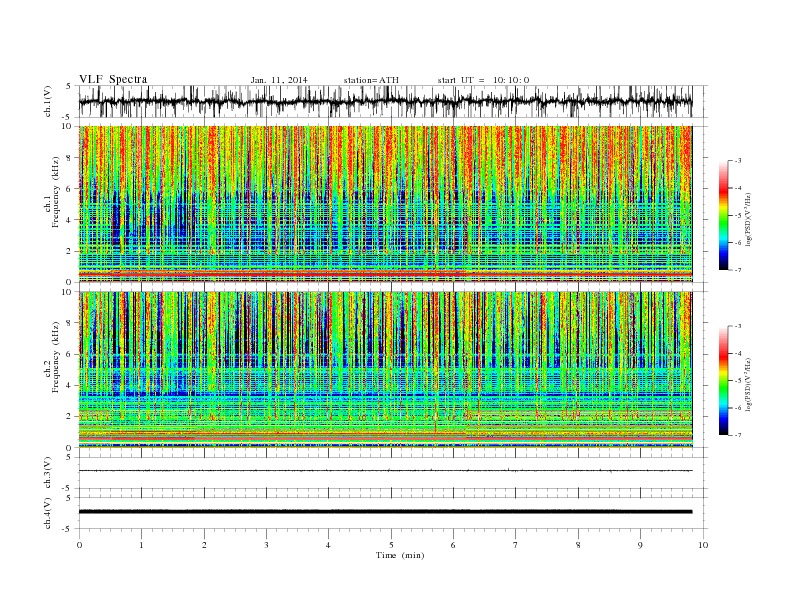
Task: Click the "10" tick at the time axis end
Action: coord(703,545)
